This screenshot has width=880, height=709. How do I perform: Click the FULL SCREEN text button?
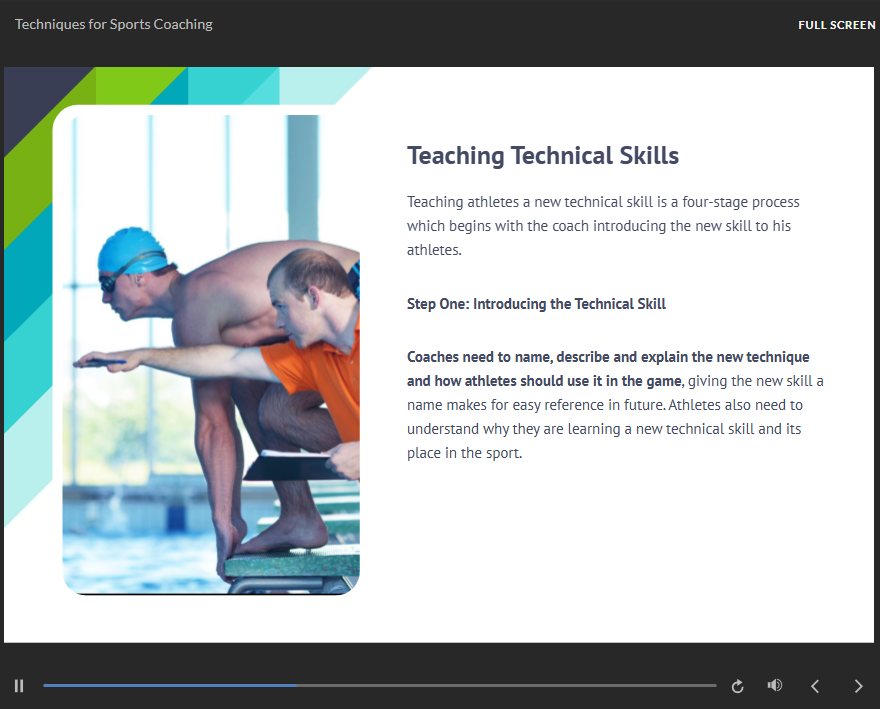tap(836, 24)
